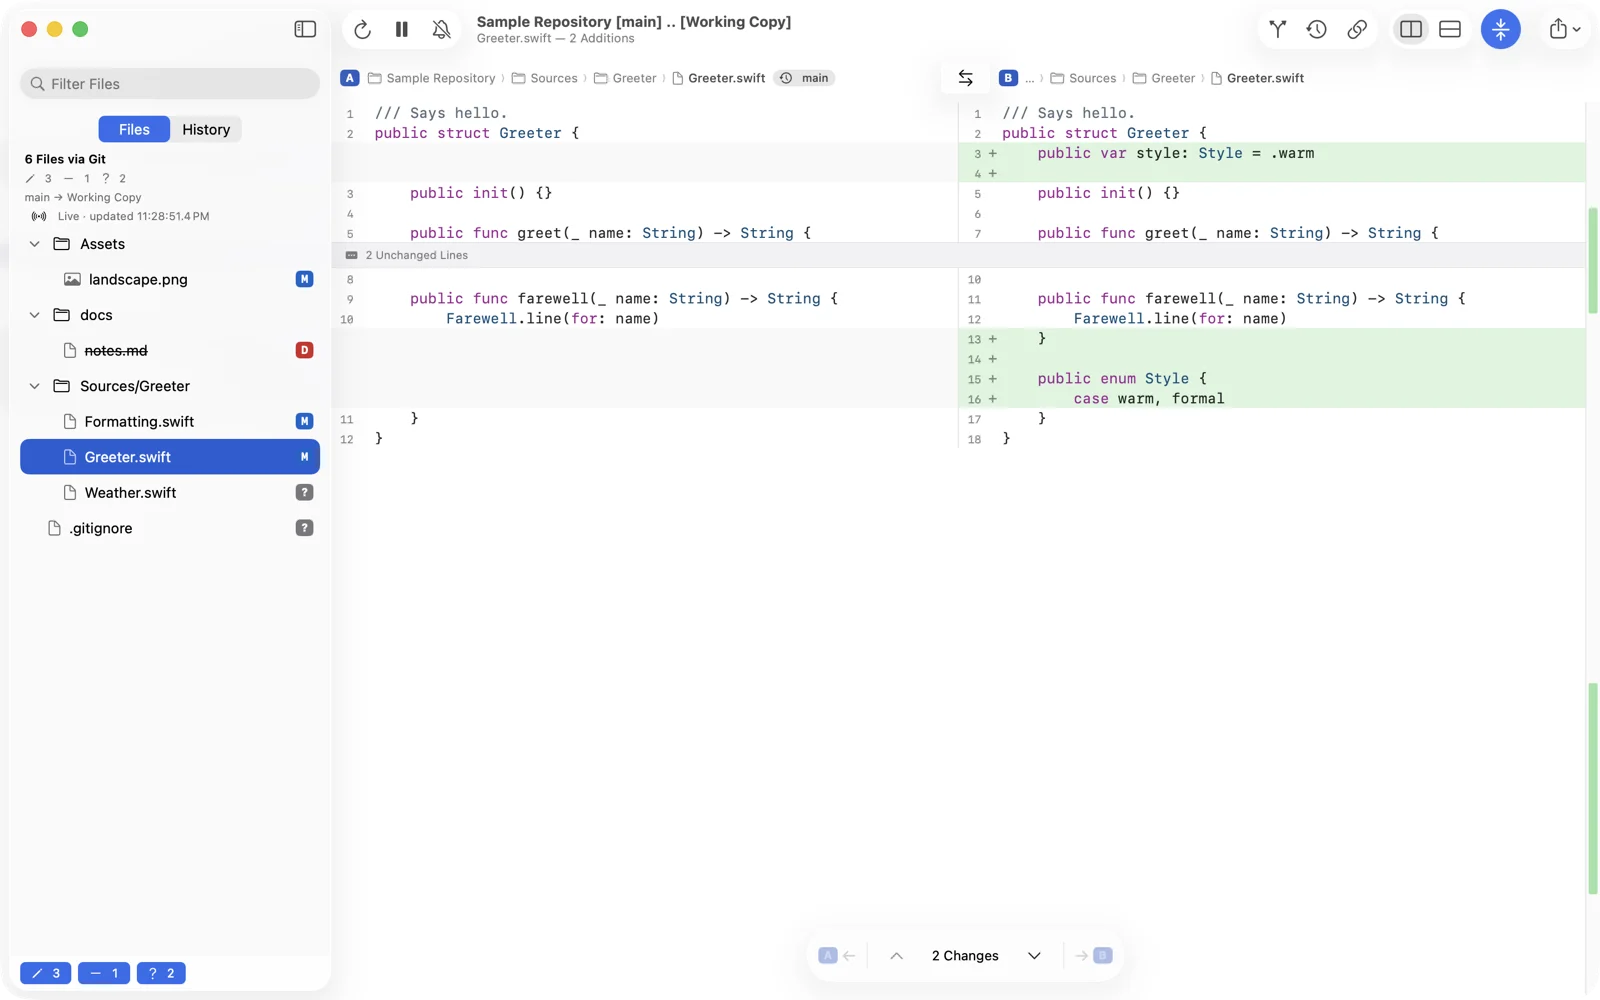Click the chain link icon in the toolbar
This screenshot has width=1600, height=1000.
1357,29
